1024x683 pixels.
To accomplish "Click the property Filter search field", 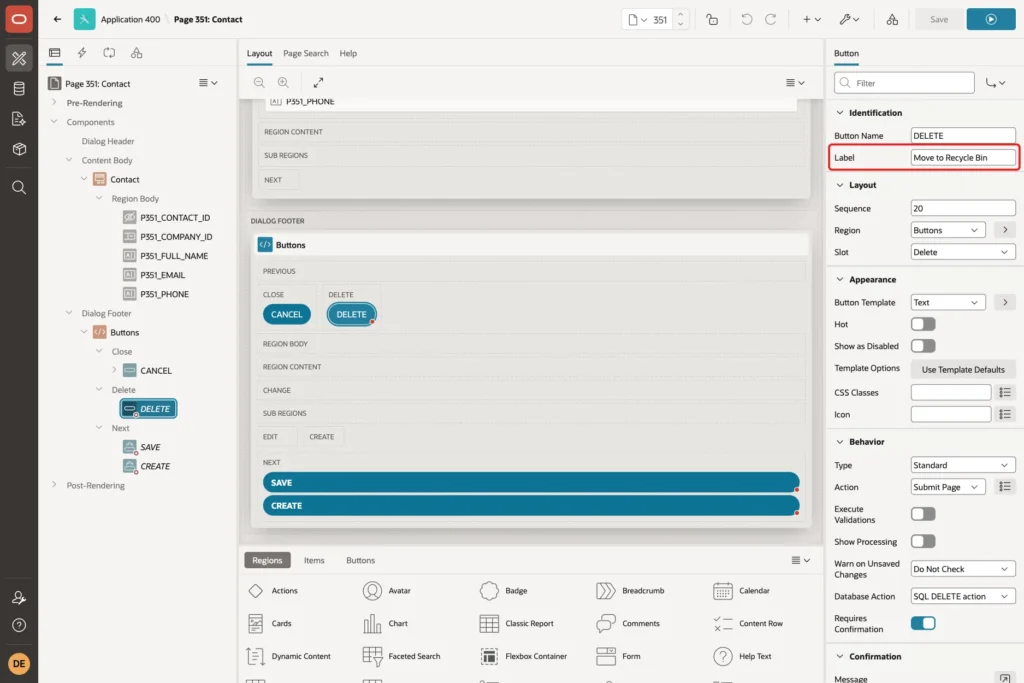I will click(904, 83).
